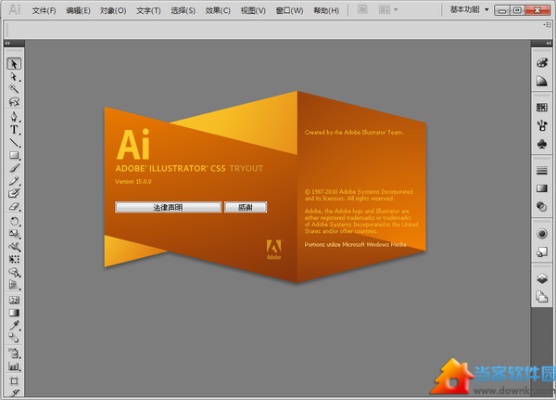Select the Selection (black arrow) tool
Screen dimensions: 556x400
tap(14, 64)
